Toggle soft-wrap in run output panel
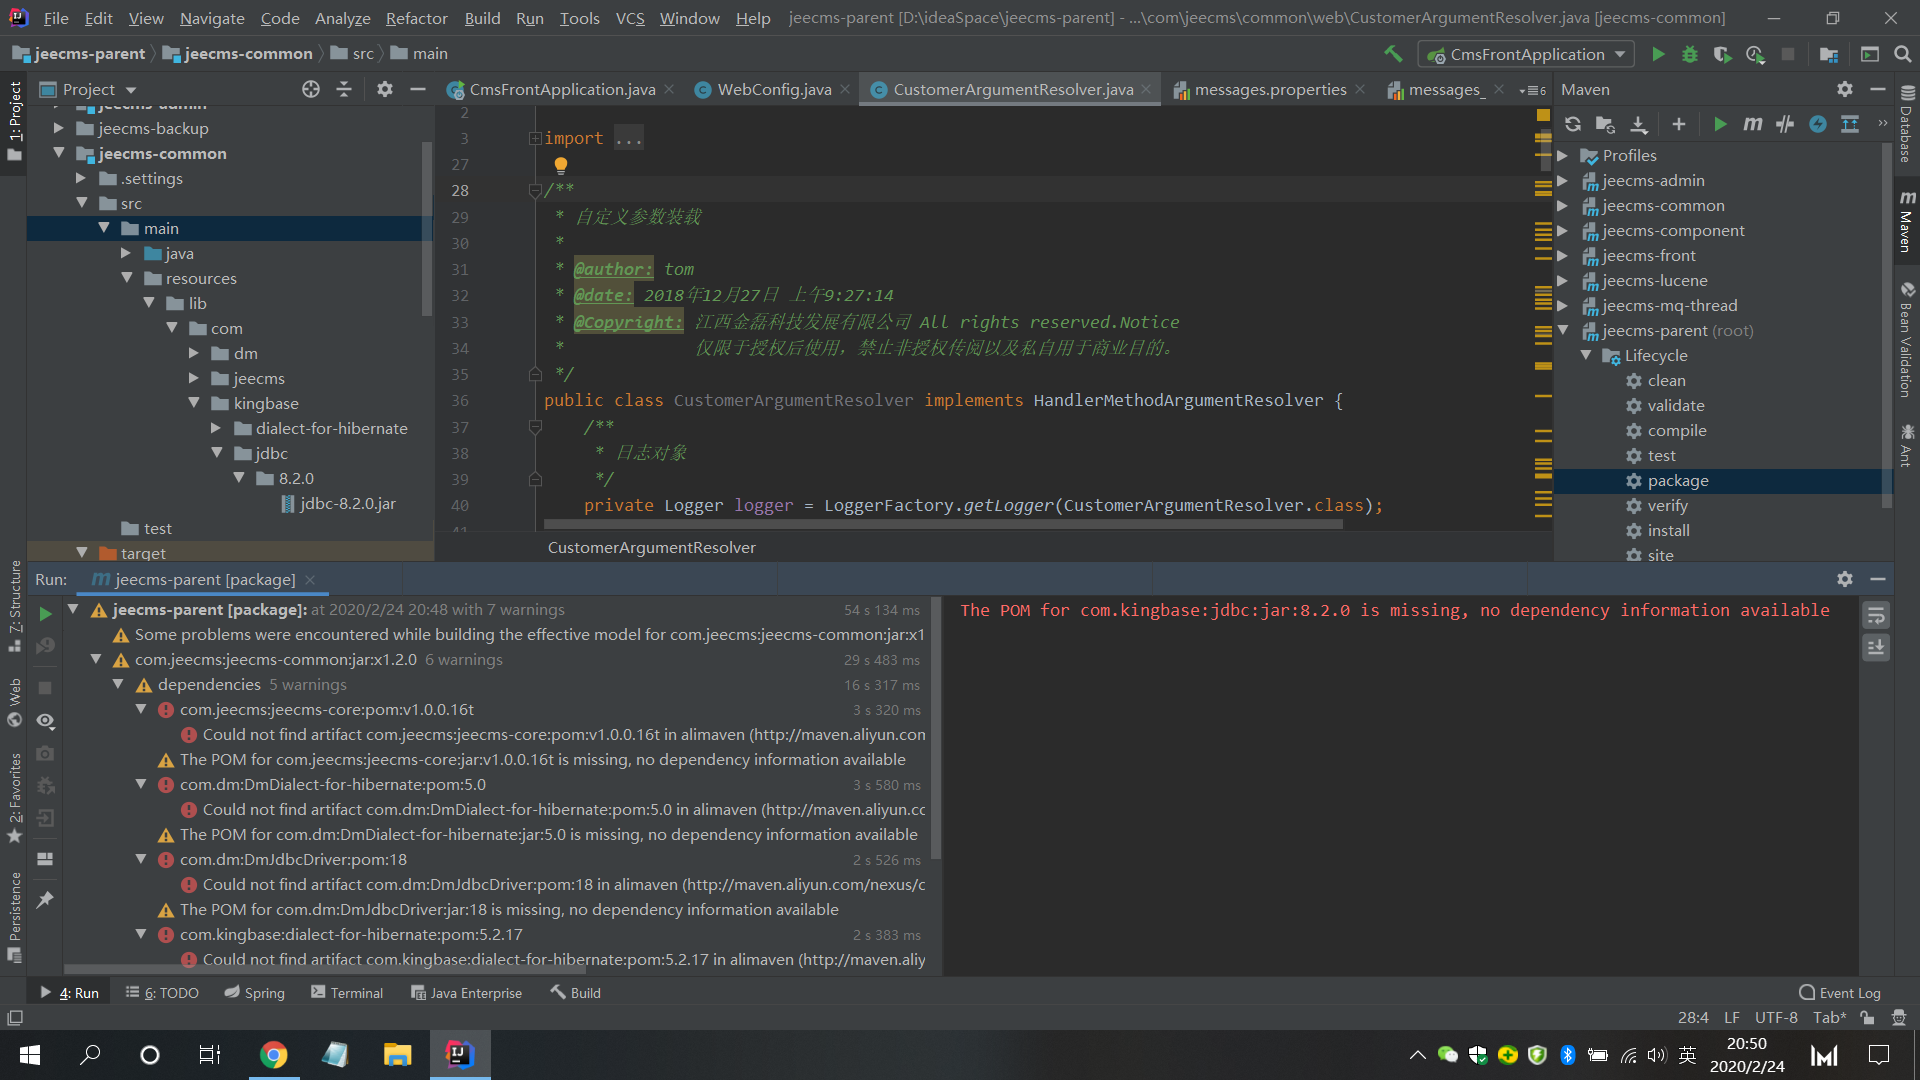 pos(1876,616)
